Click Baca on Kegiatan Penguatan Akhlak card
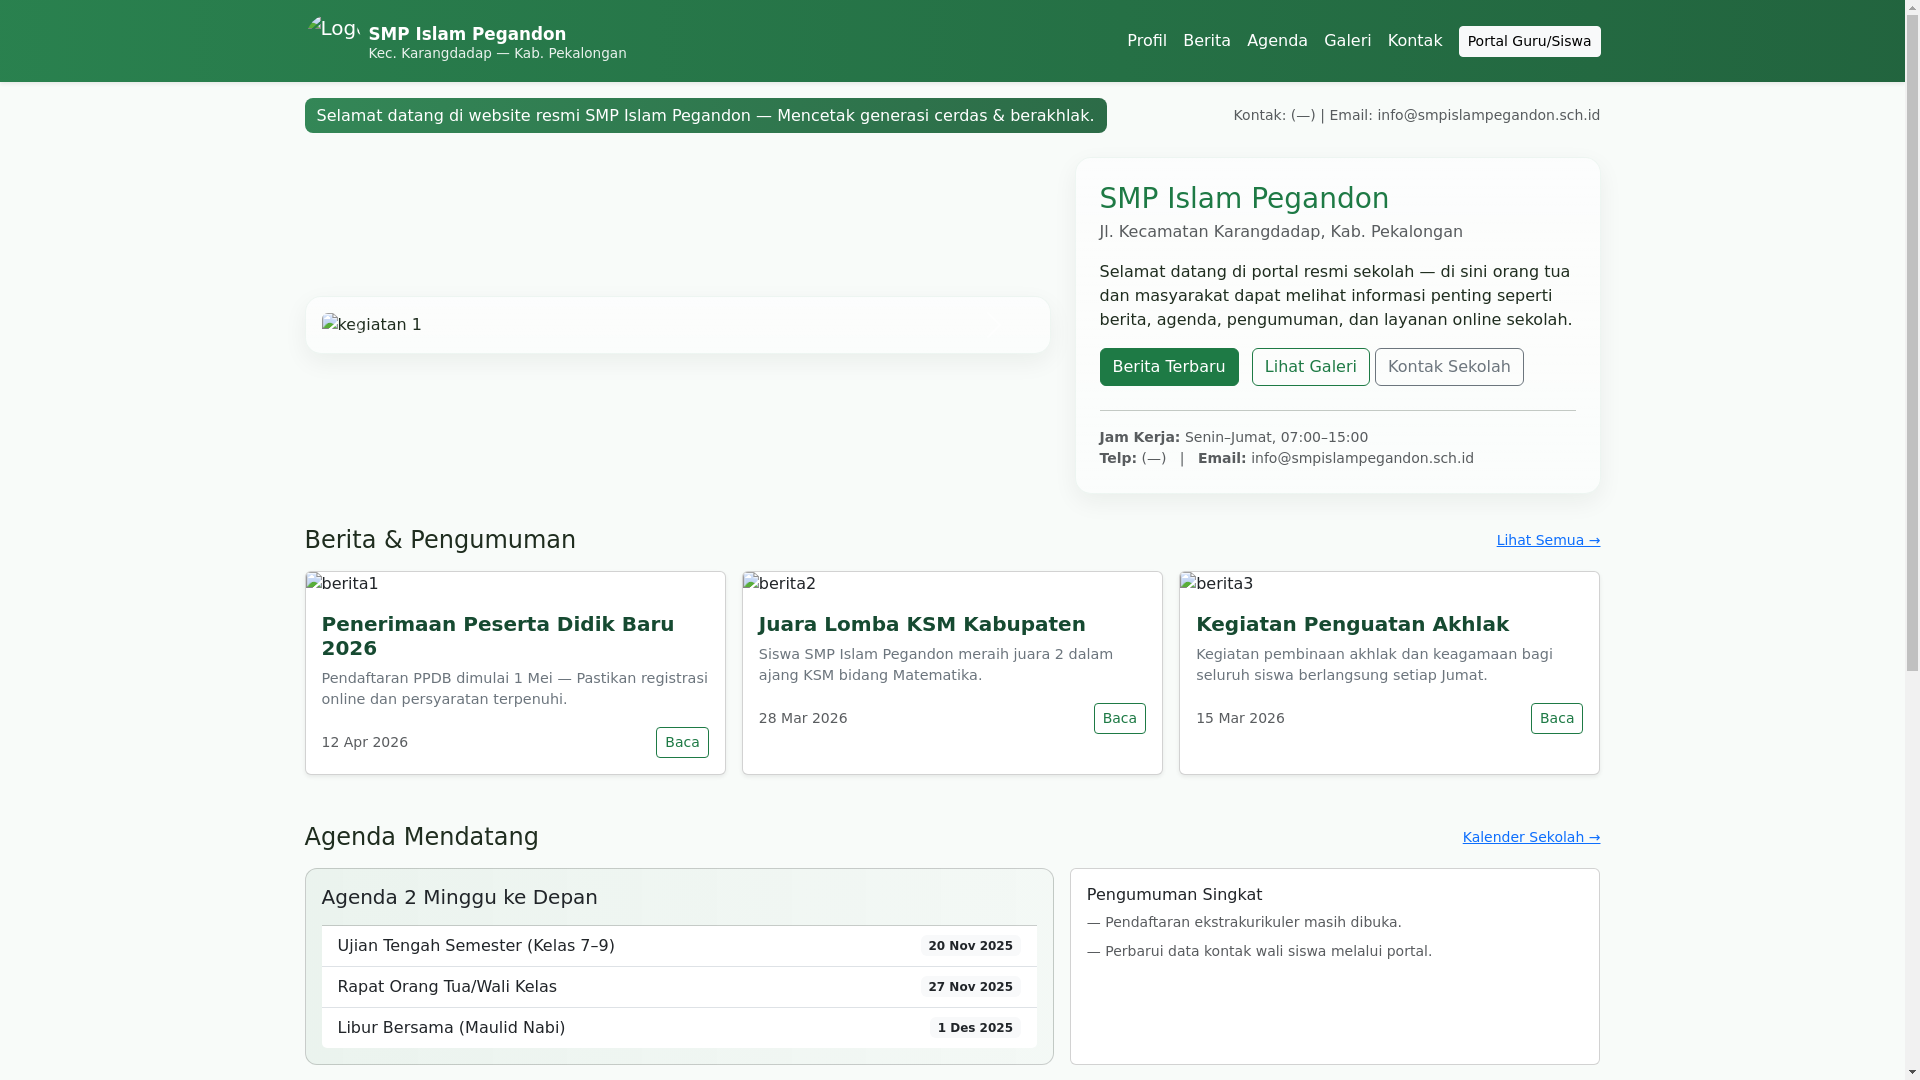This screenshot has width=1920, height=1080. (1556, 718)
